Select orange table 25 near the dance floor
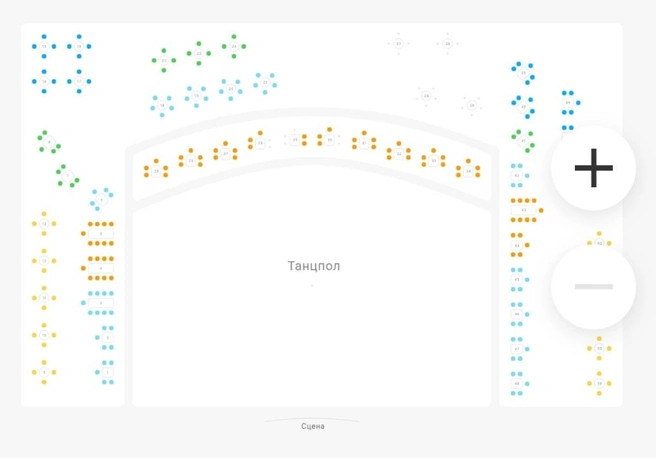The image size is (656, 458). (x=156, y=171)
